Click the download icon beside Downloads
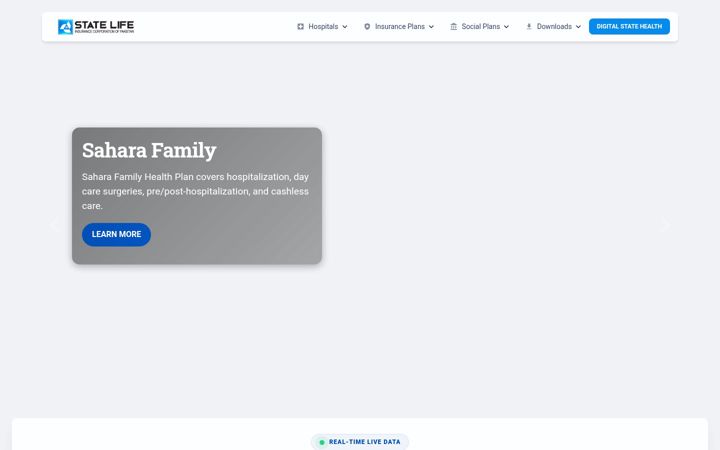 click(529, 27)
